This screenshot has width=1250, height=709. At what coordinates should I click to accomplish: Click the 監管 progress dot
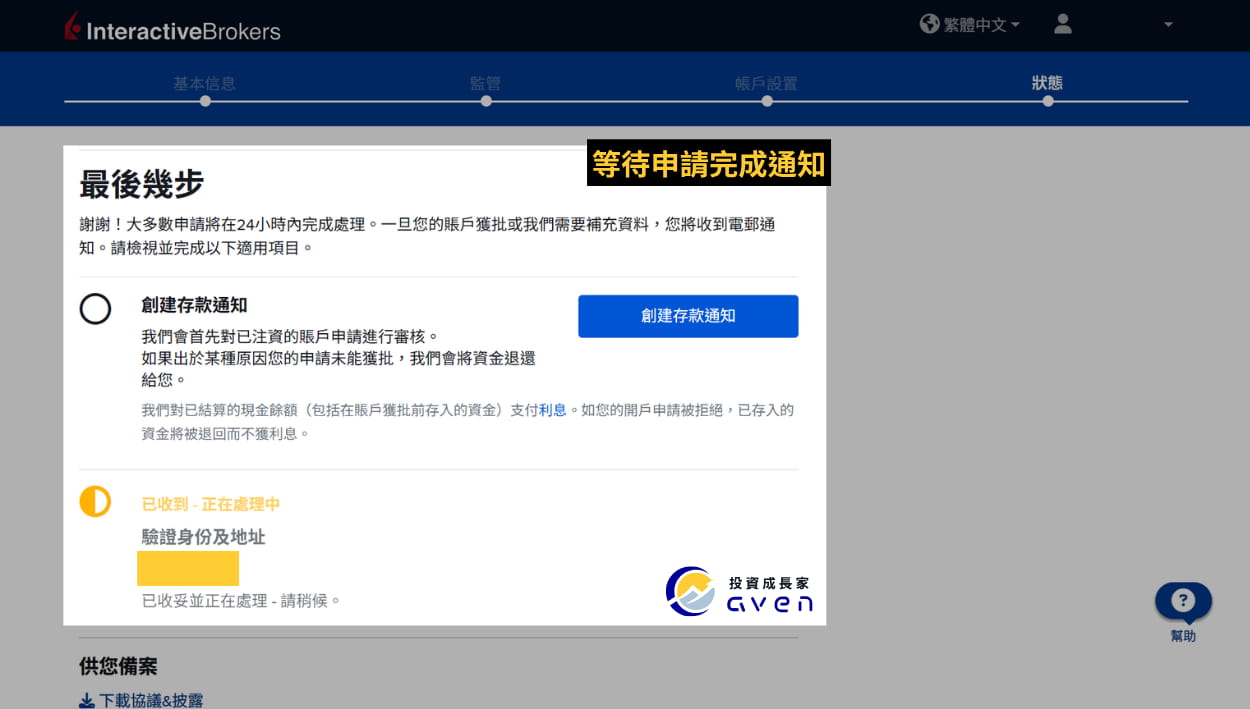[485, 101]
